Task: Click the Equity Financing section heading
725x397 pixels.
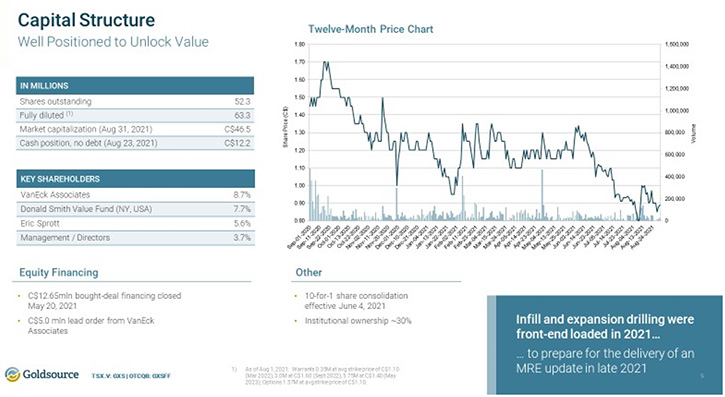Action: [x=59, y=273]
